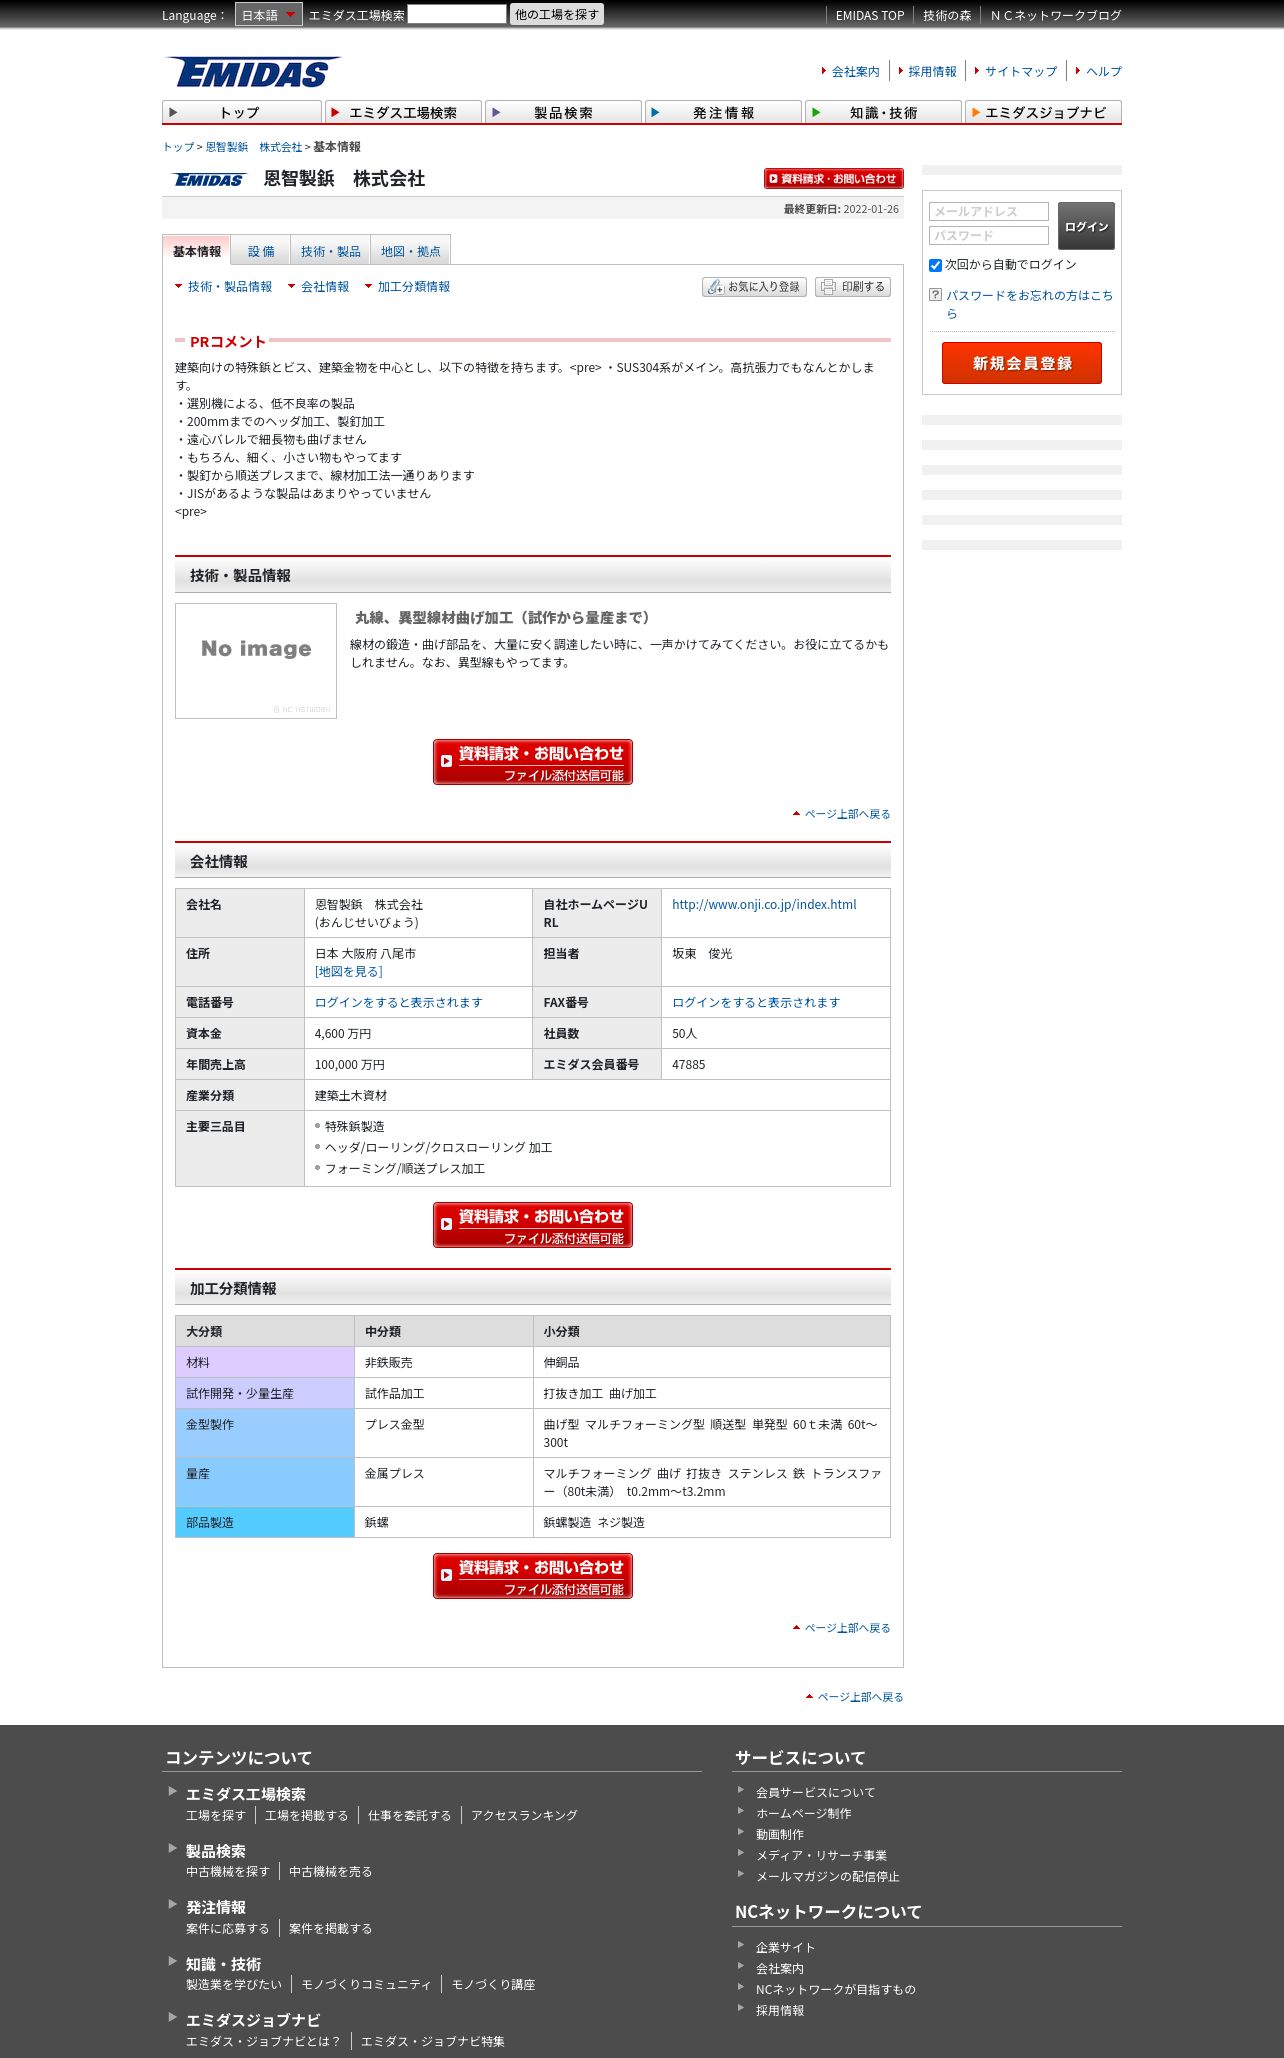Switch to 設備 tab
Viewport: 1284px width, 2058px height.
261,251
